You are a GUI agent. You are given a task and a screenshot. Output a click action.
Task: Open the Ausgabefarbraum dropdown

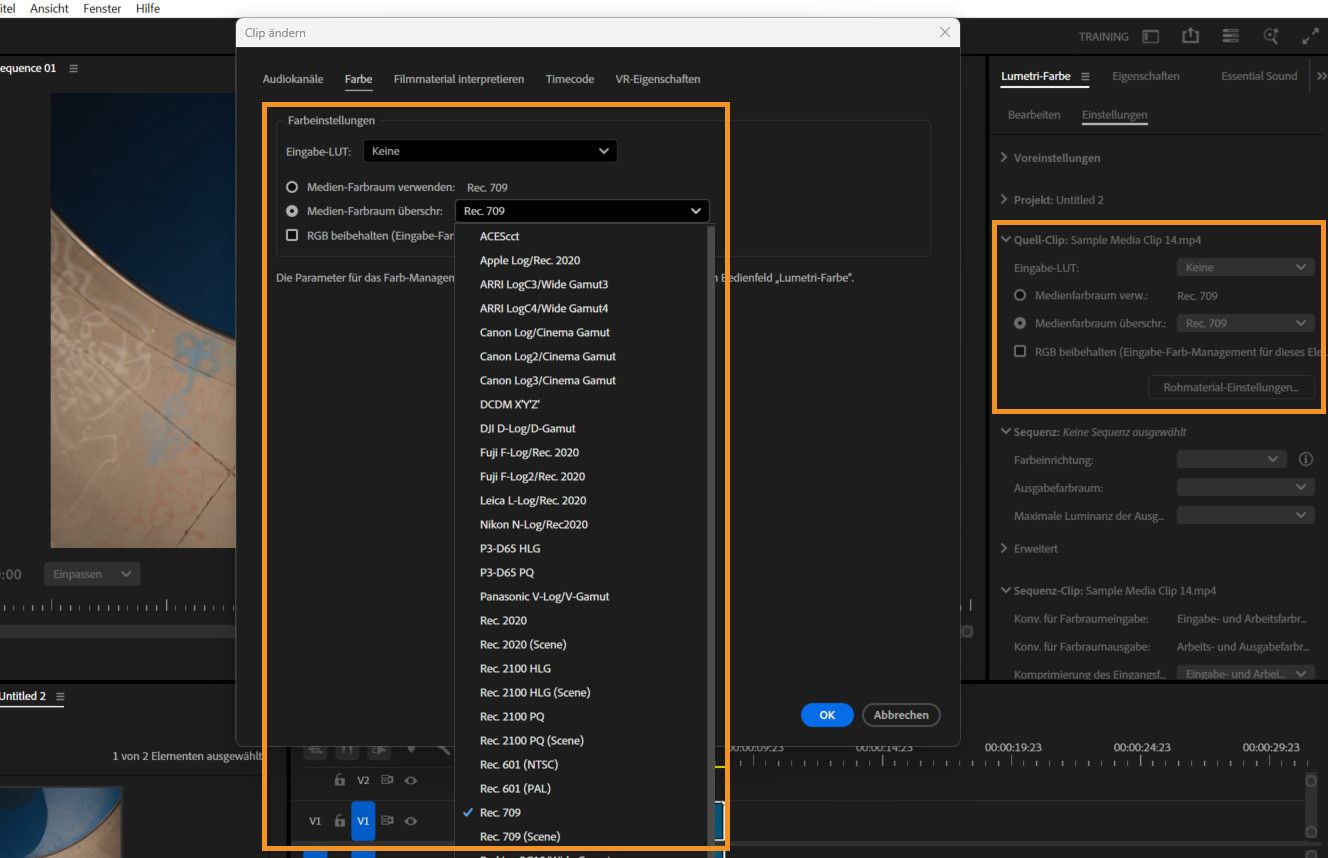(x=1244, y=485)
